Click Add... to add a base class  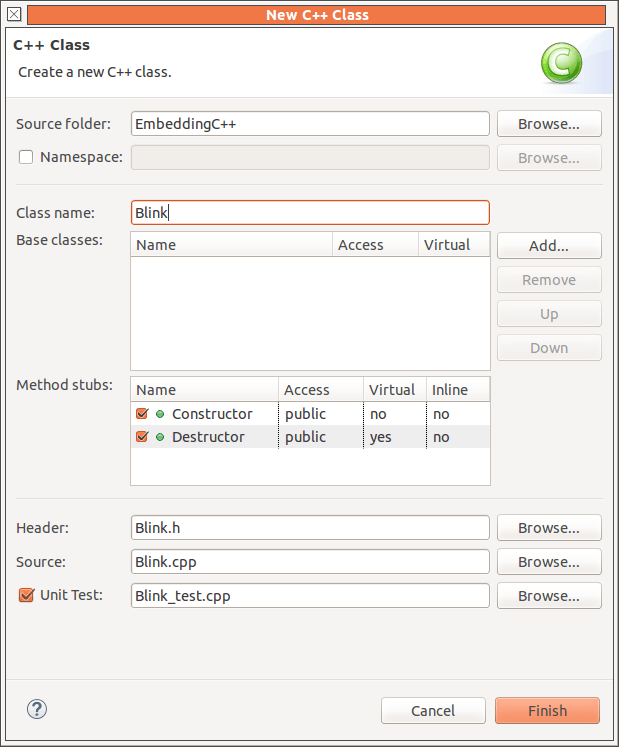(549, 246)
